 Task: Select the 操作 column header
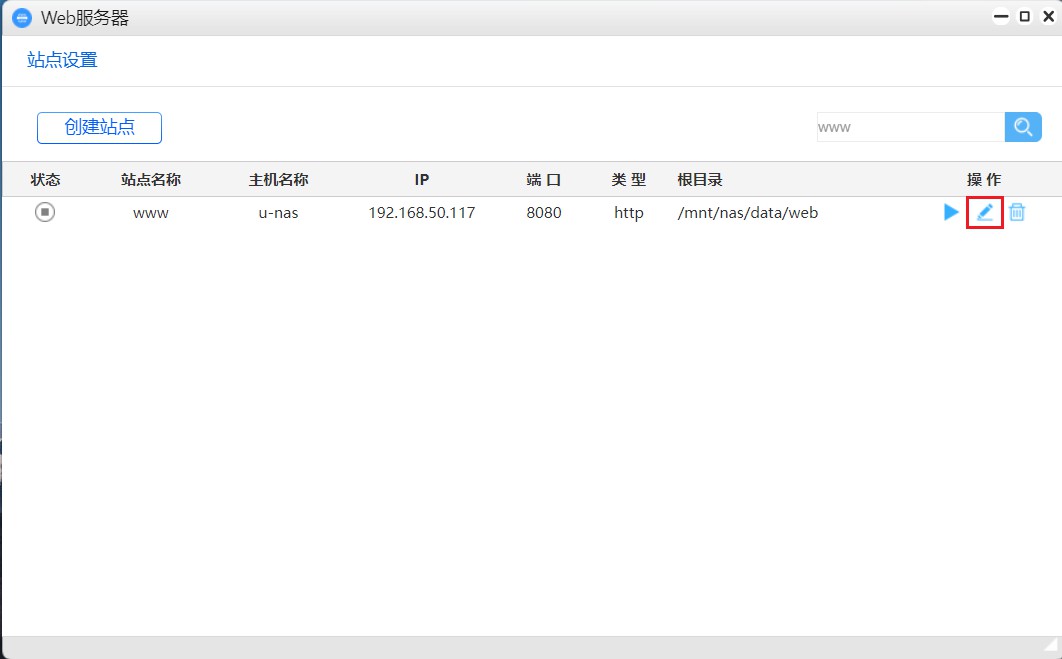click(x=984, y=179)
